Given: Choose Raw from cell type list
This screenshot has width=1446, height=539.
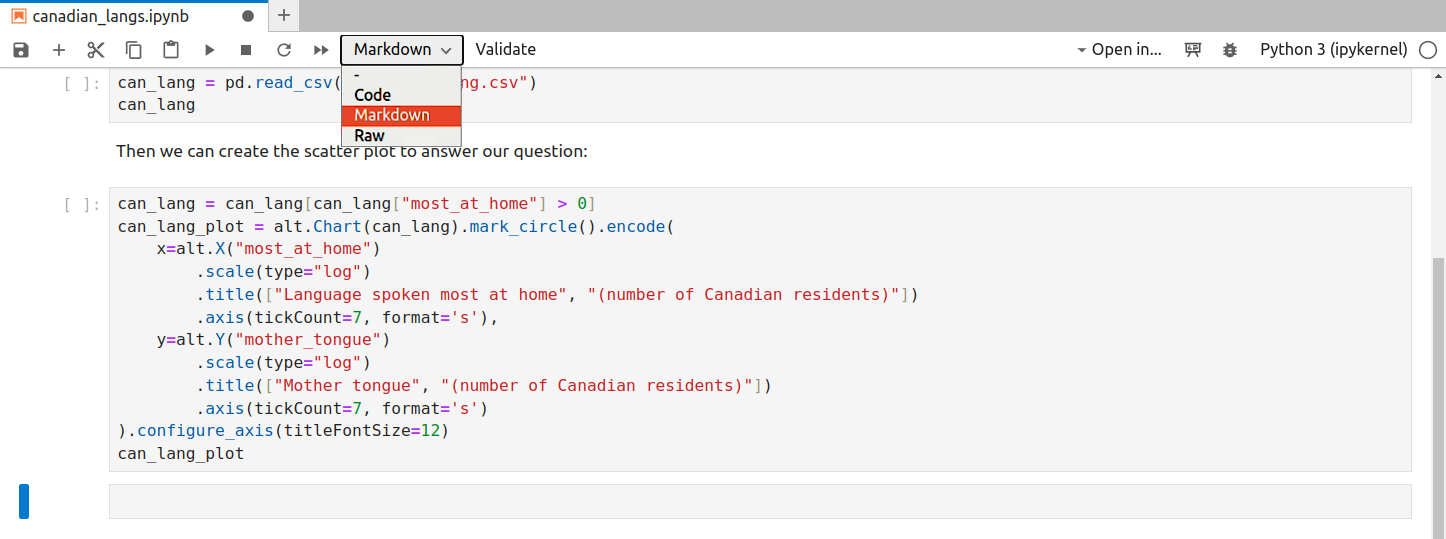Looking at the screenshot, I should click(369, 136).
